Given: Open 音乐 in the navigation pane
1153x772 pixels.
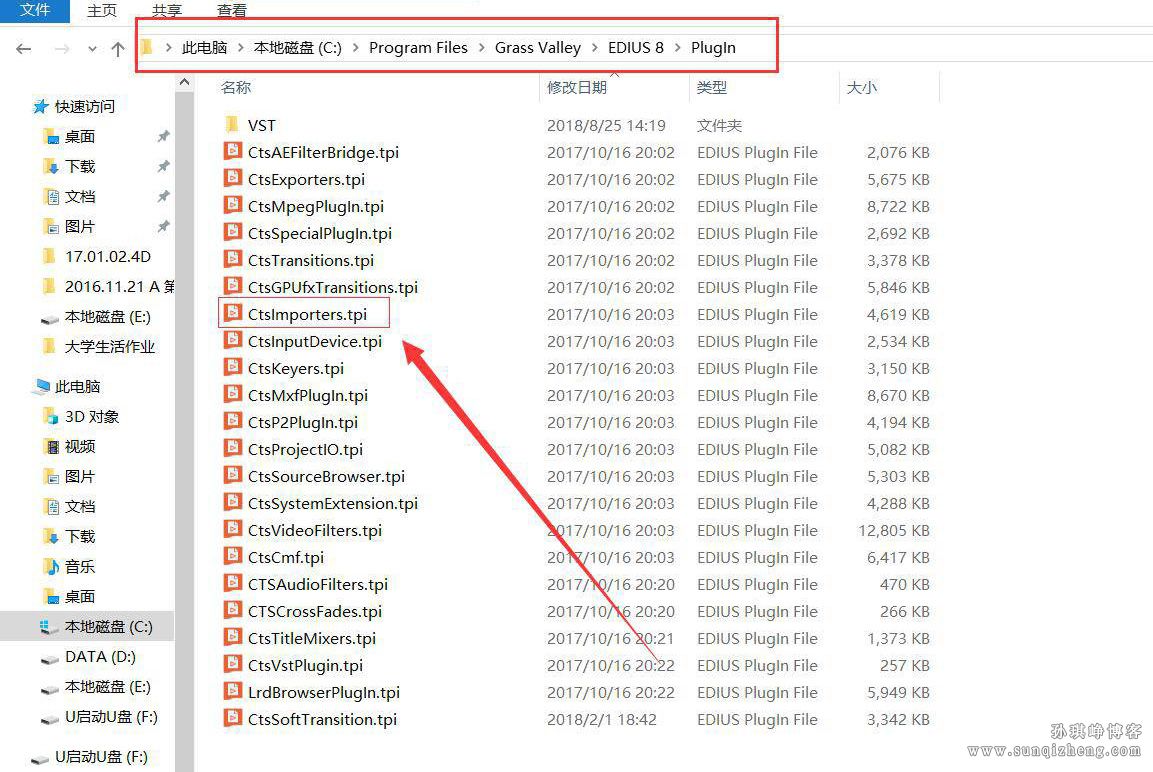Looking at the screenshot, I should [x=79, y=567].
